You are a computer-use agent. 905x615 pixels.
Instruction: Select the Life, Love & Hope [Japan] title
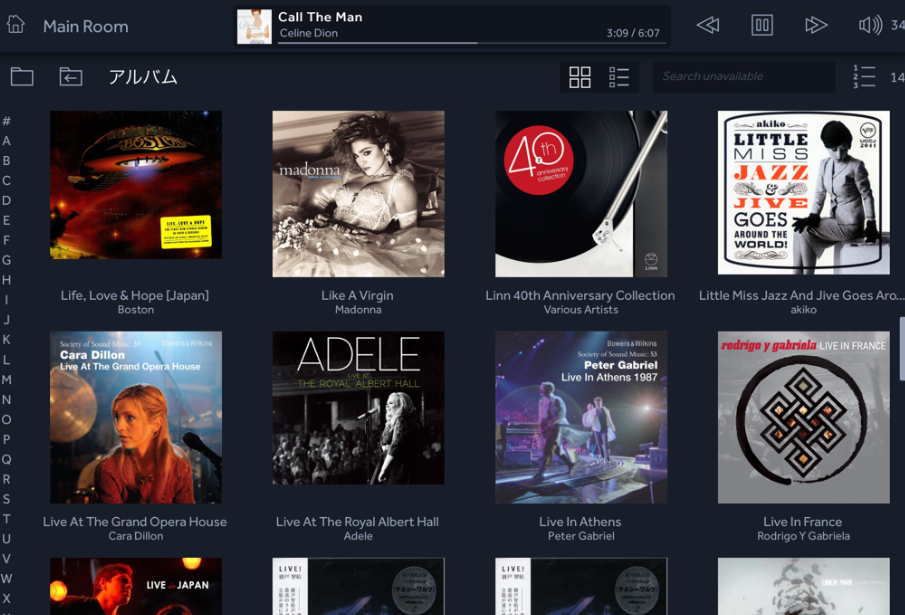point(135,295)
